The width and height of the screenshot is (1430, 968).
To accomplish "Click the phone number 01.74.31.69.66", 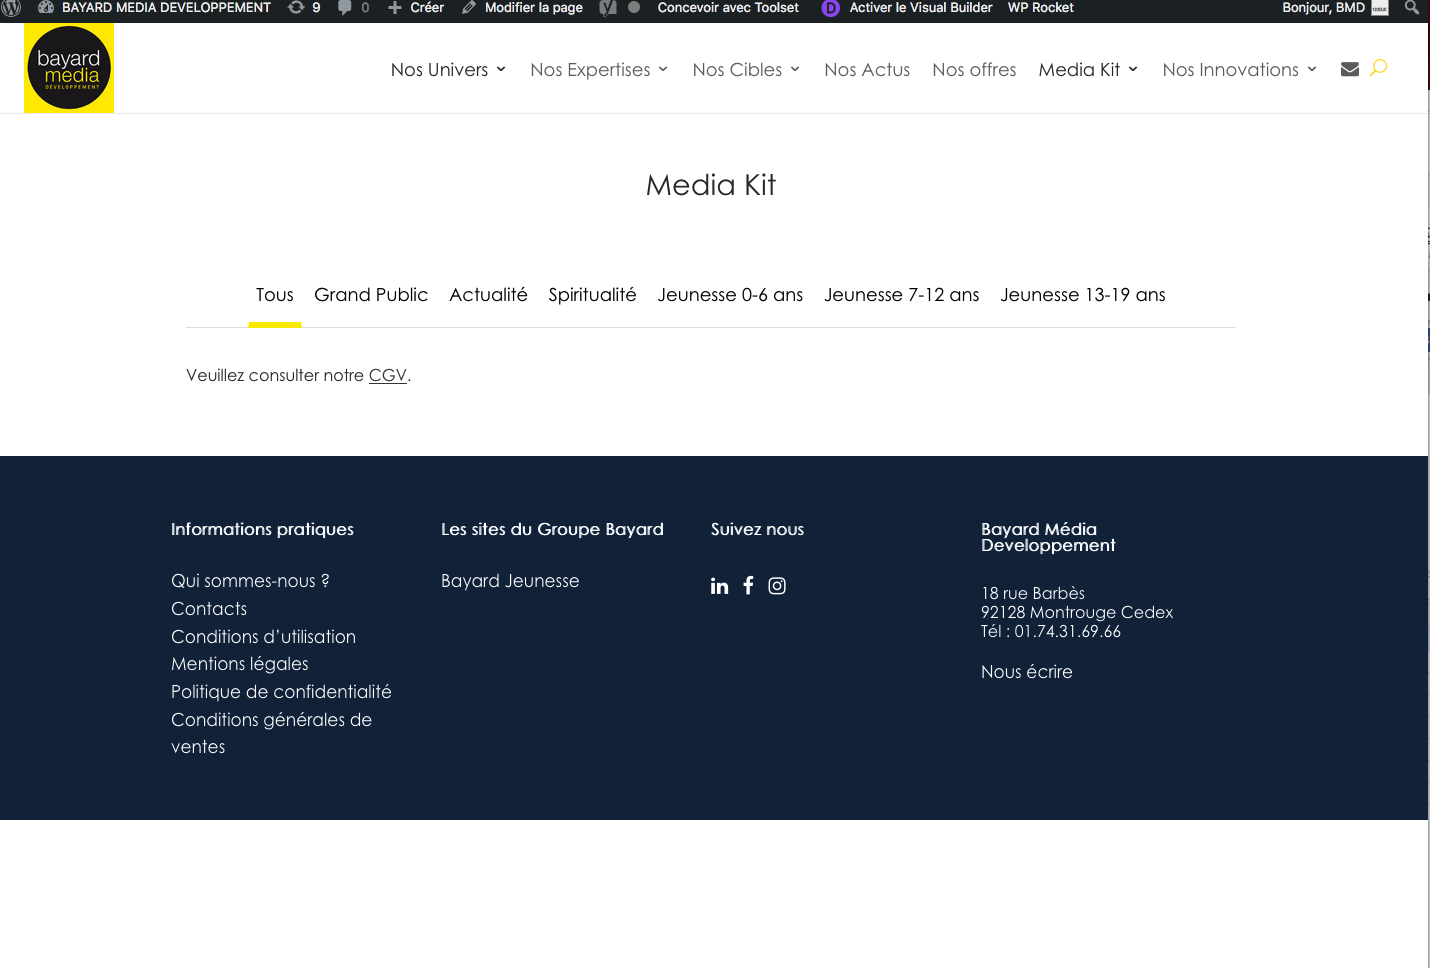I will (1068, 632).
